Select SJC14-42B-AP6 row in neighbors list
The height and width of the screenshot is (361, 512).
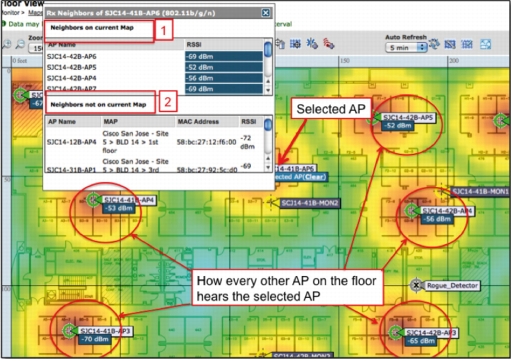(156, 56)
